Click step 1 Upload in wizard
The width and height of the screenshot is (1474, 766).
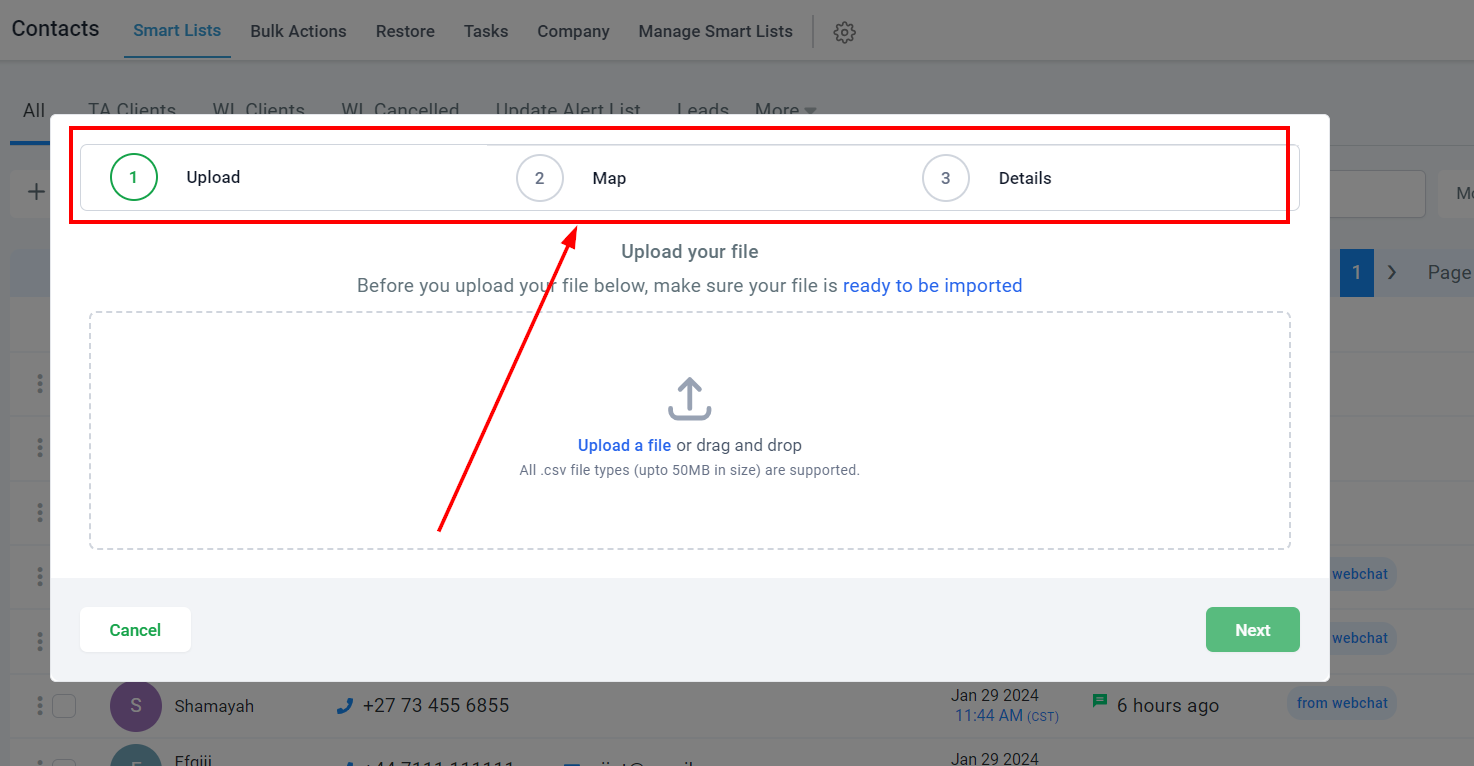[176, 177]
